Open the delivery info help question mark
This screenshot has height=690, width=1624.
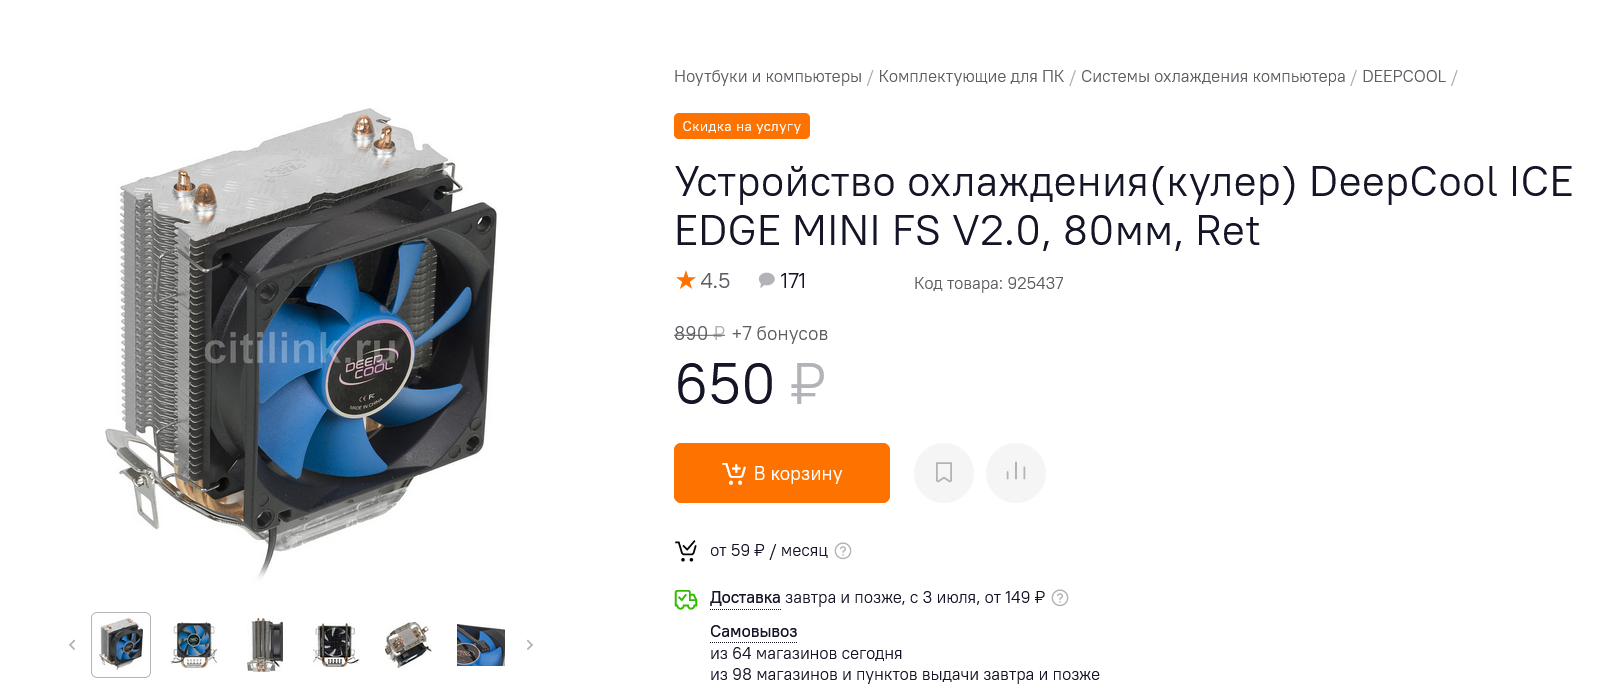pos(1060,598)
